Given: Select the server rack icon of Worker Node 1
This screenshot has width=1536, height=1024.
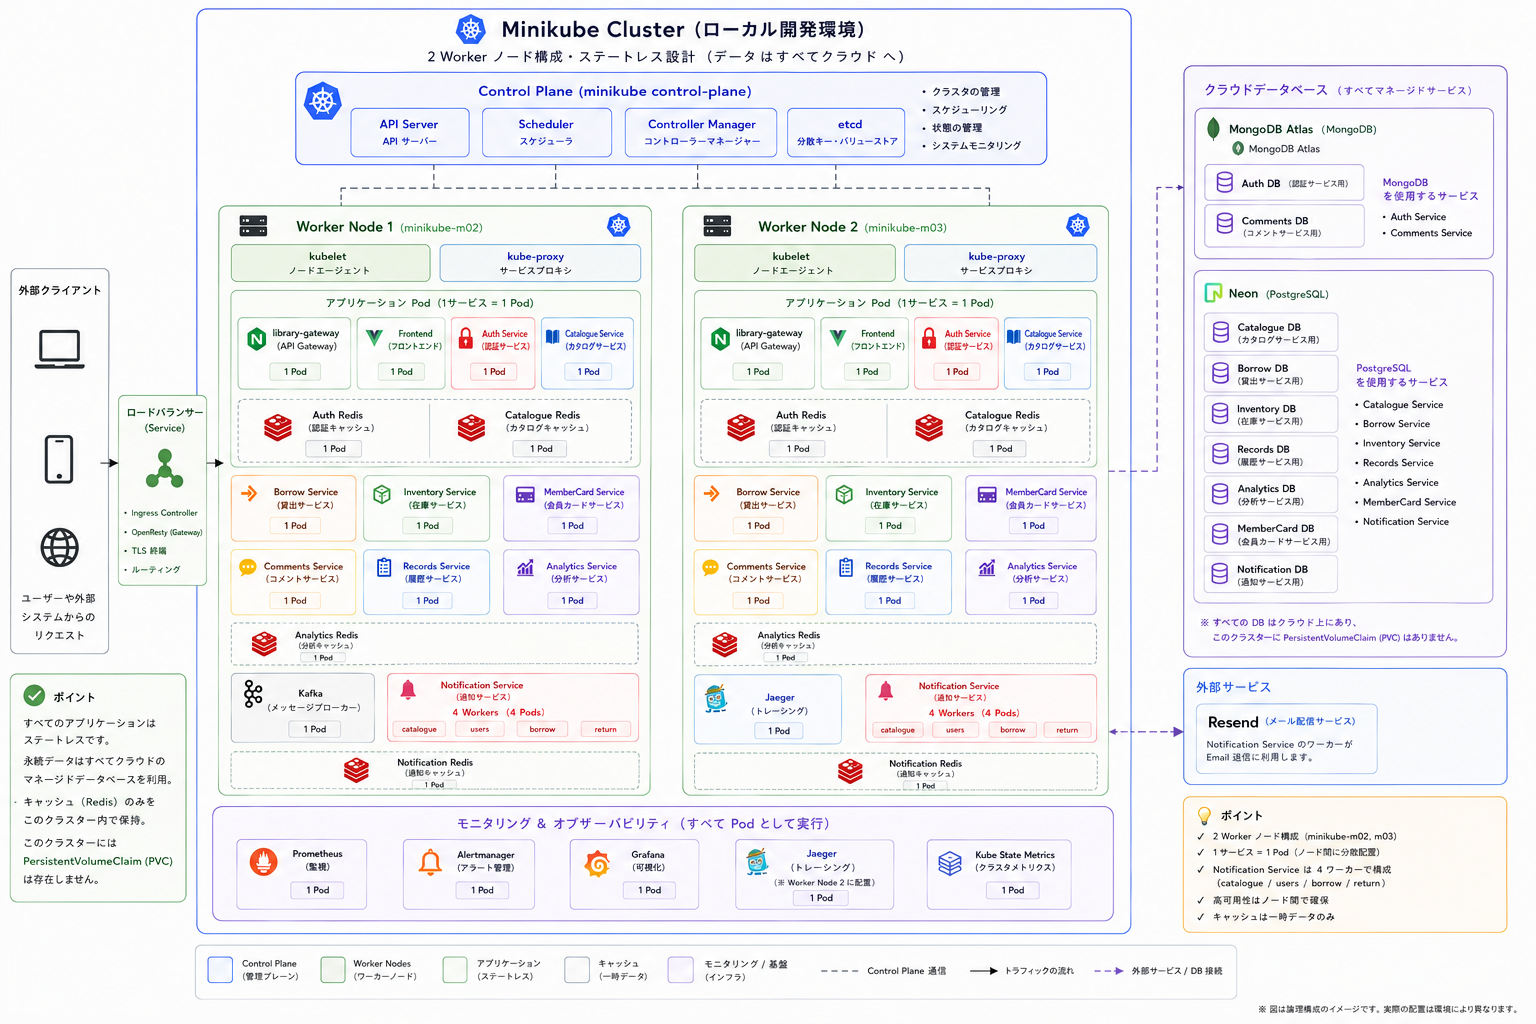Looking at the screenshot, I should (253, 226).
